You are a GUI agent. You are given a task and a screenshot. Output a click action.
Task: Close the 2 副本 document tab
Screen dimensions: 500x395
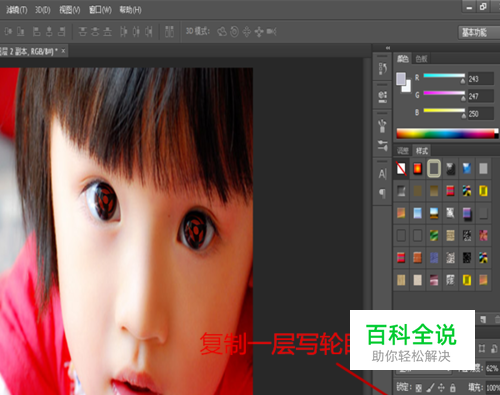(x=63, y=51)
